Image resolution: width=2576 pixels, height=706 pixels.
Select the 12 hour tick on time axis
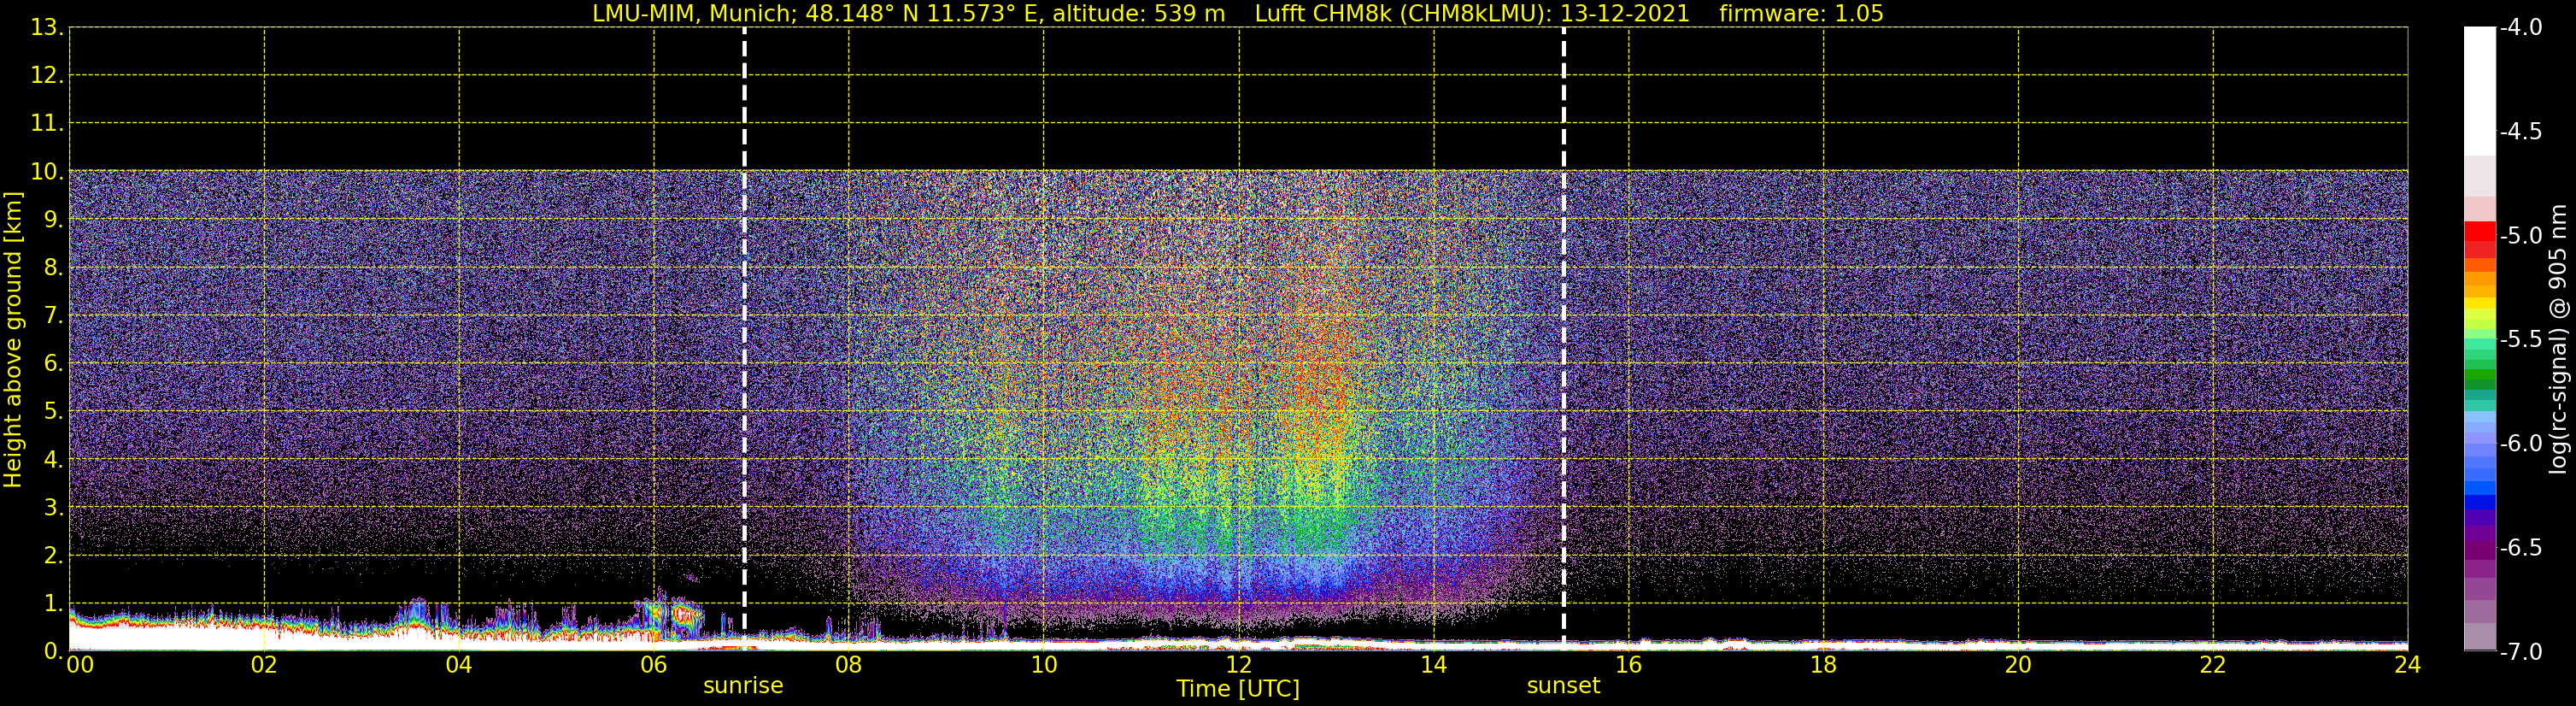pyautogui.click(x=1239, y=665)
